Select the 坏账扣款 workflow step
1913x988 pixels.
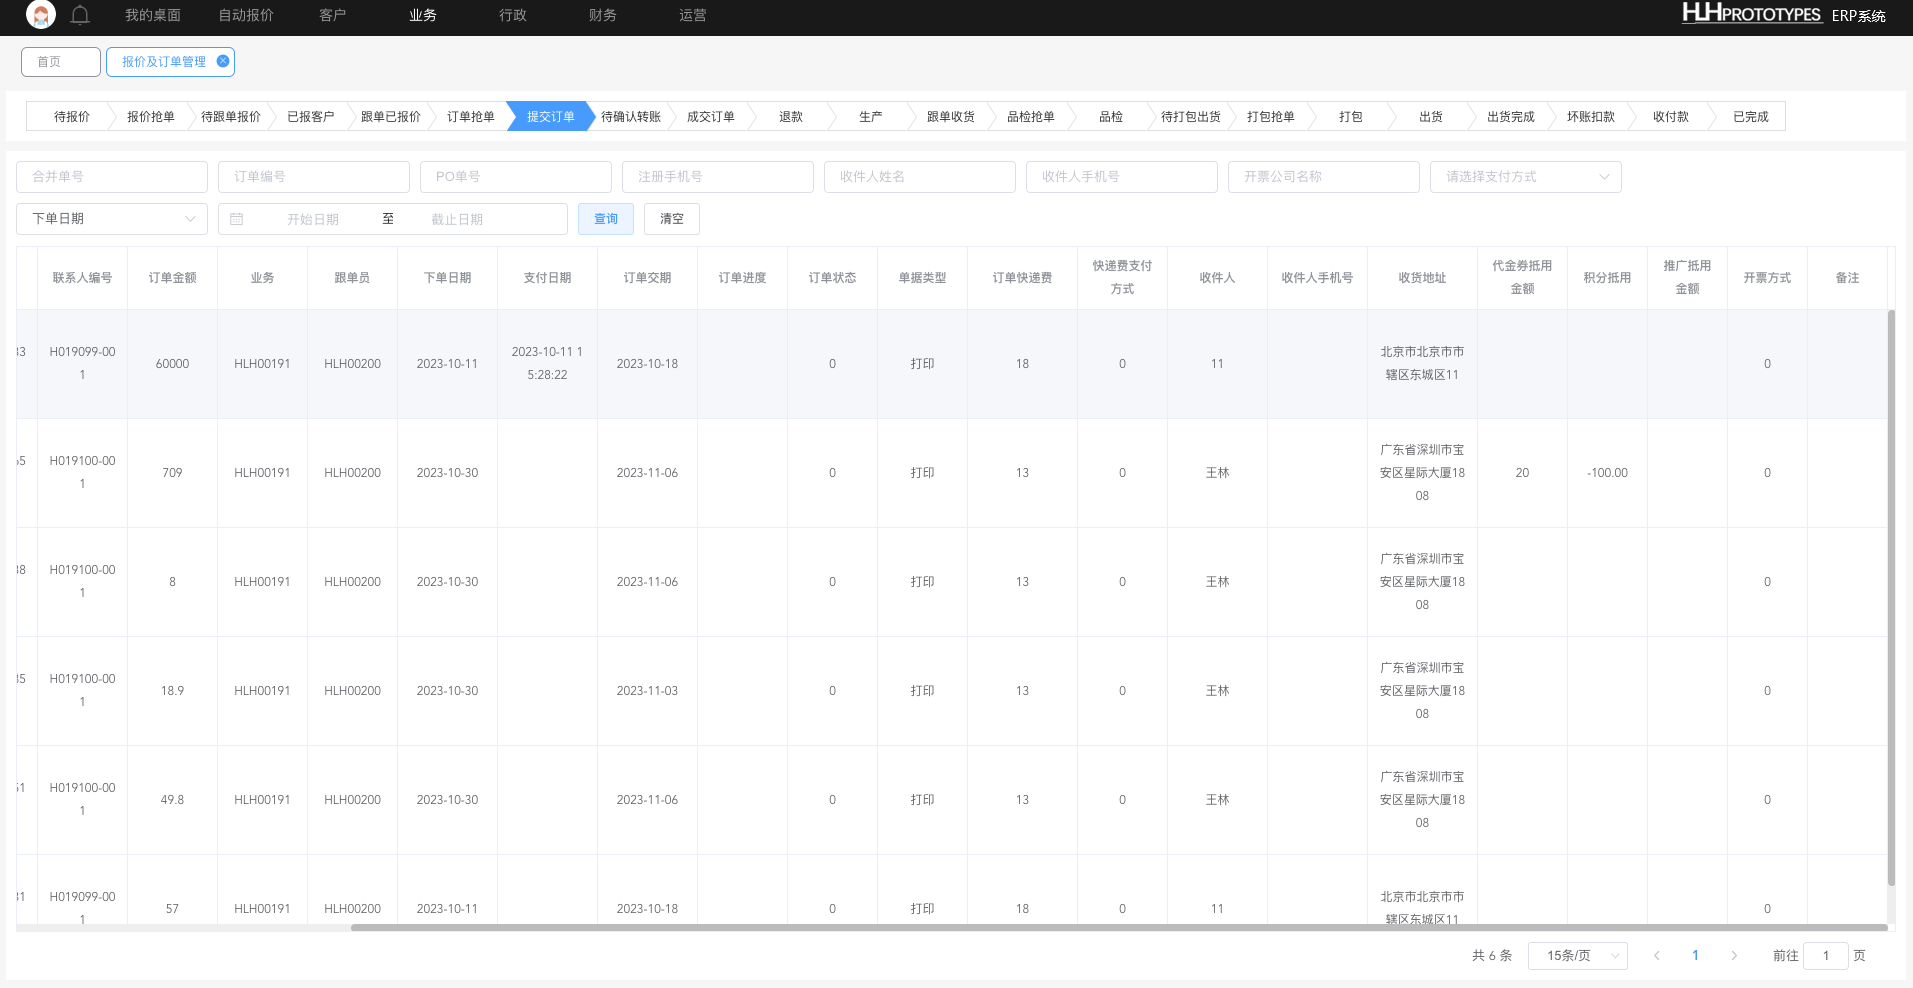[1591, 117]
